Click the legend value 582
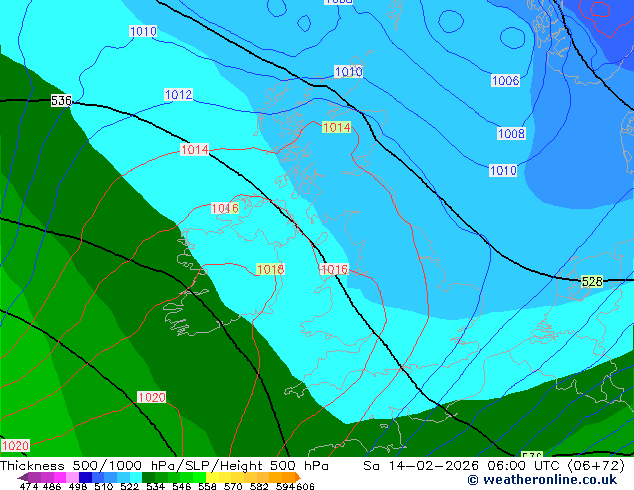 pos(259,486)
